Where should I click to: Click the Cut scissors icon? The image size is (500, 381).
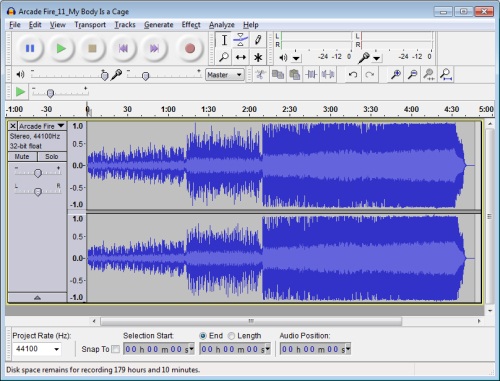tap(260, 74)
